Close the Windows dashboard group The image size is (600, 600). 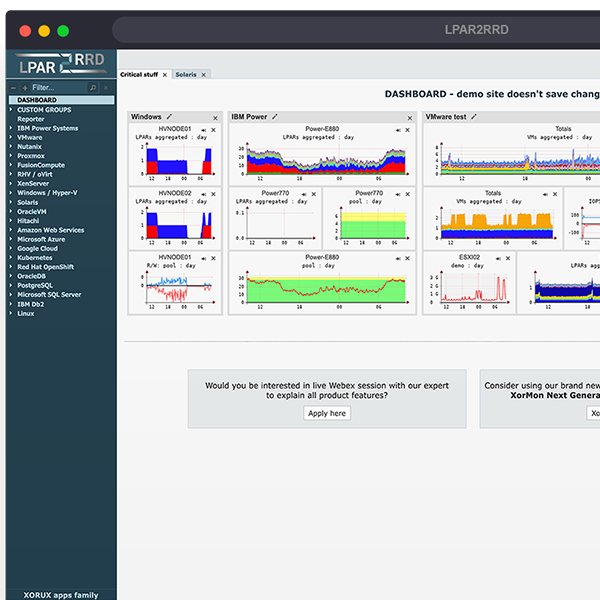pos(215,117)
